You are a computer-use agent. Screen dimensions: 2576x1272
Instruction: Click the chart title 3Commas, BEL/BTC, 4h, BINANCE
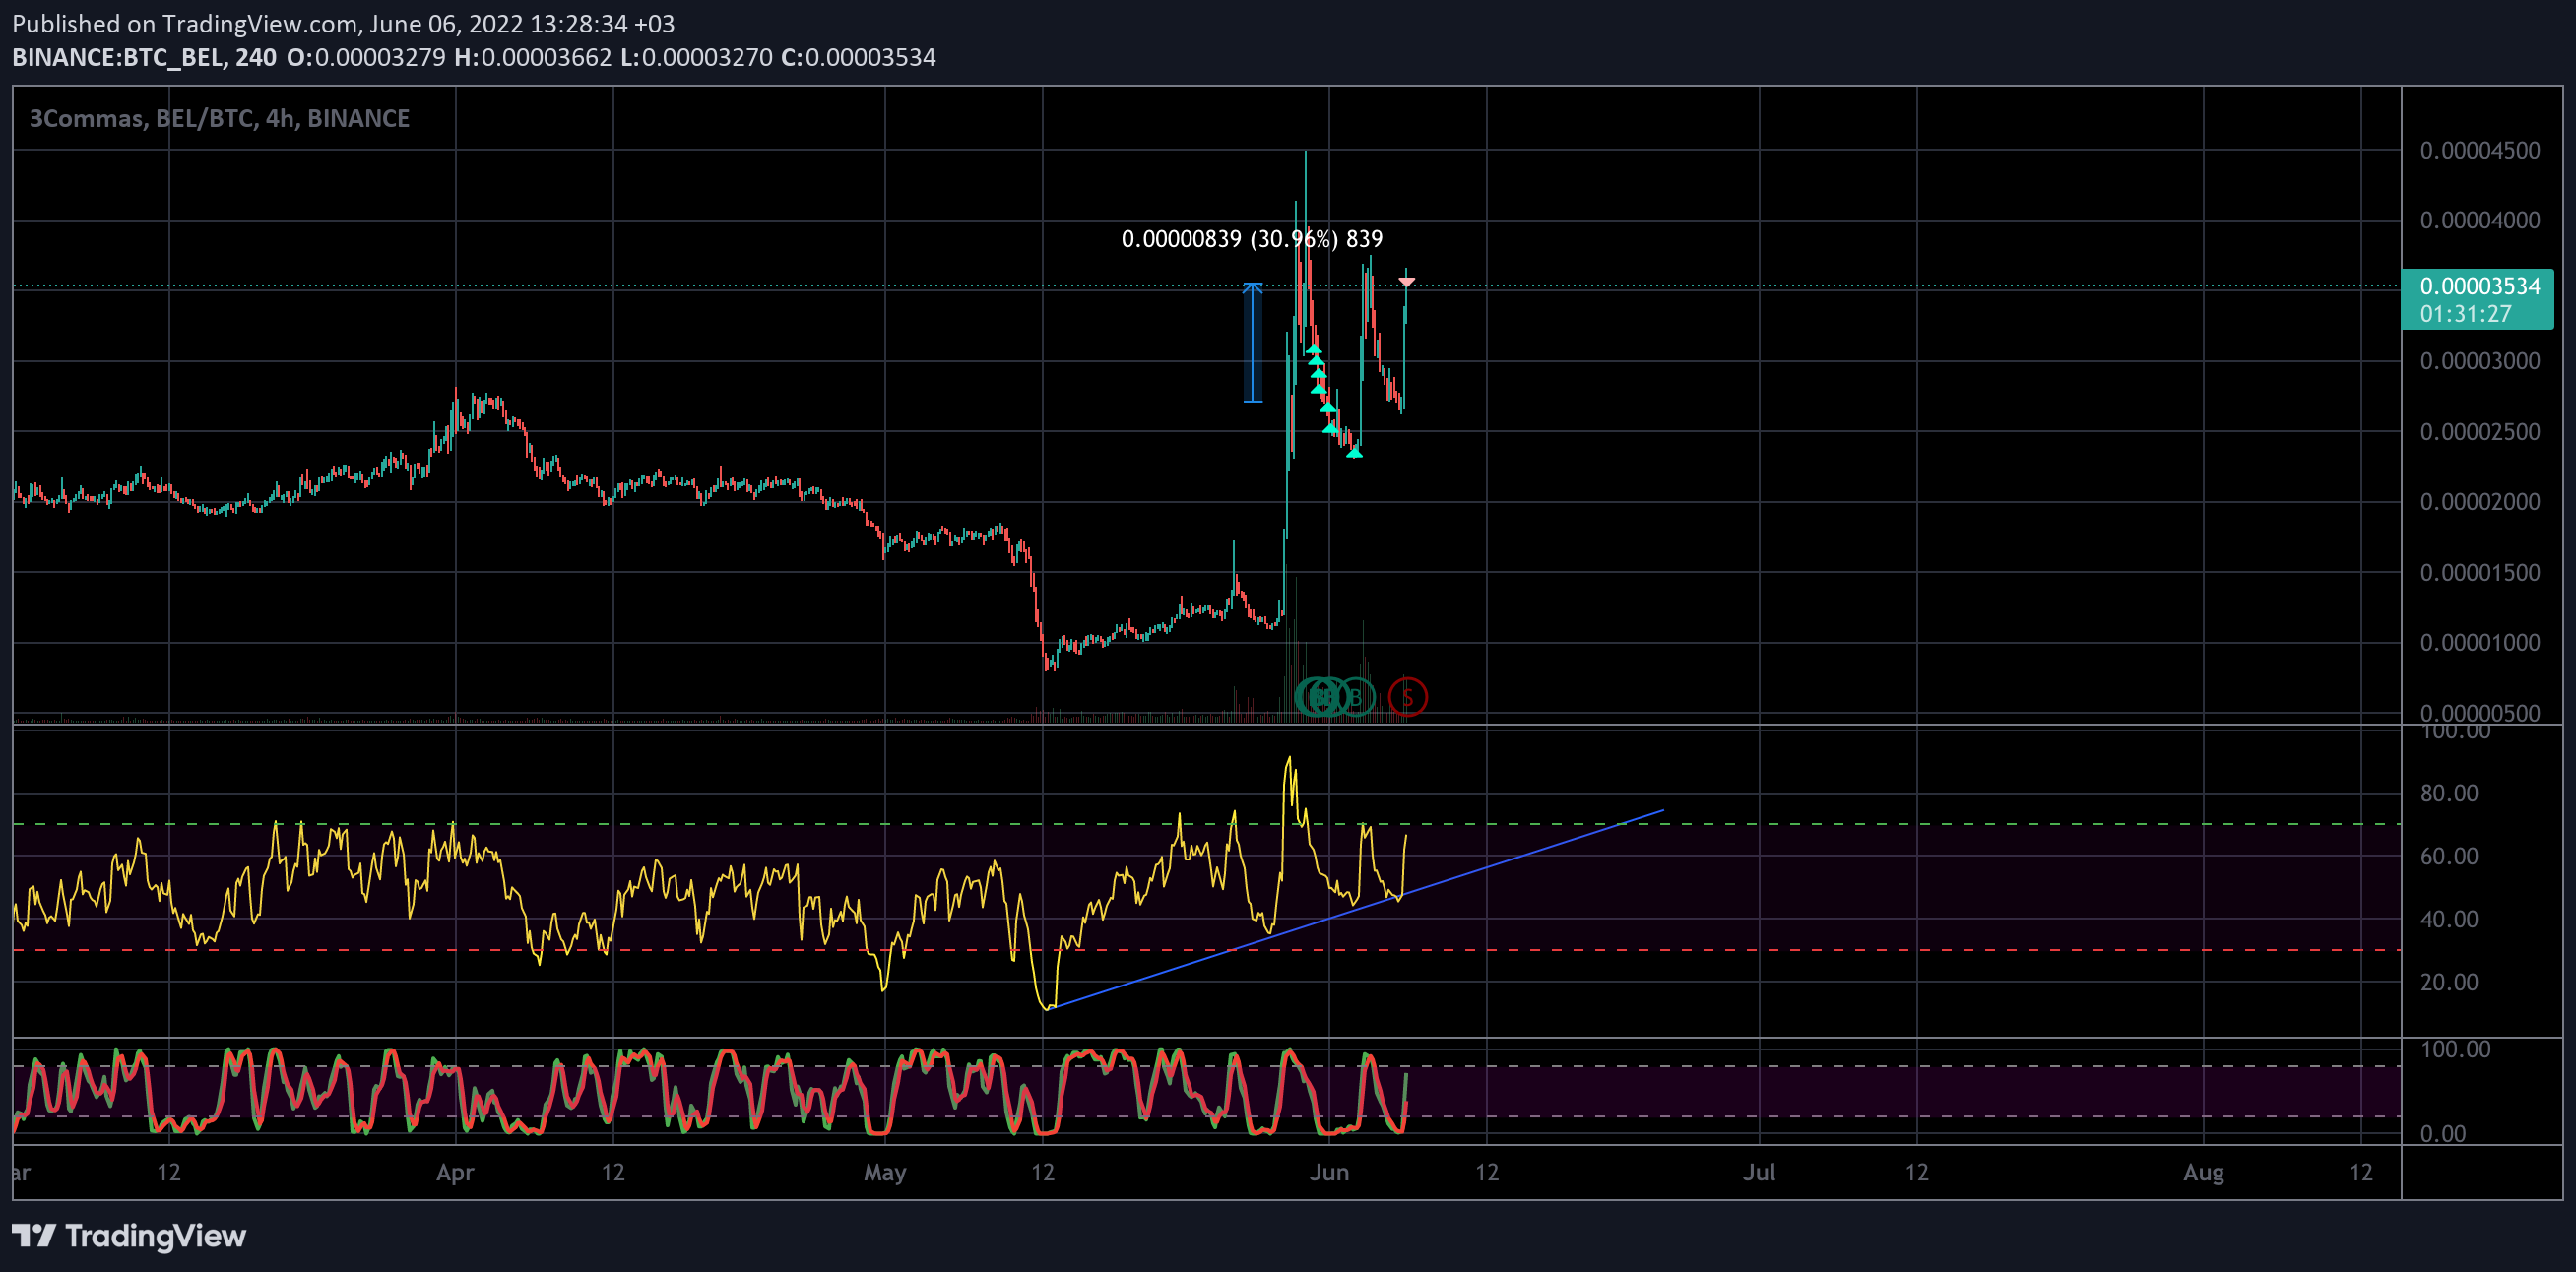[x=220, y=118]
